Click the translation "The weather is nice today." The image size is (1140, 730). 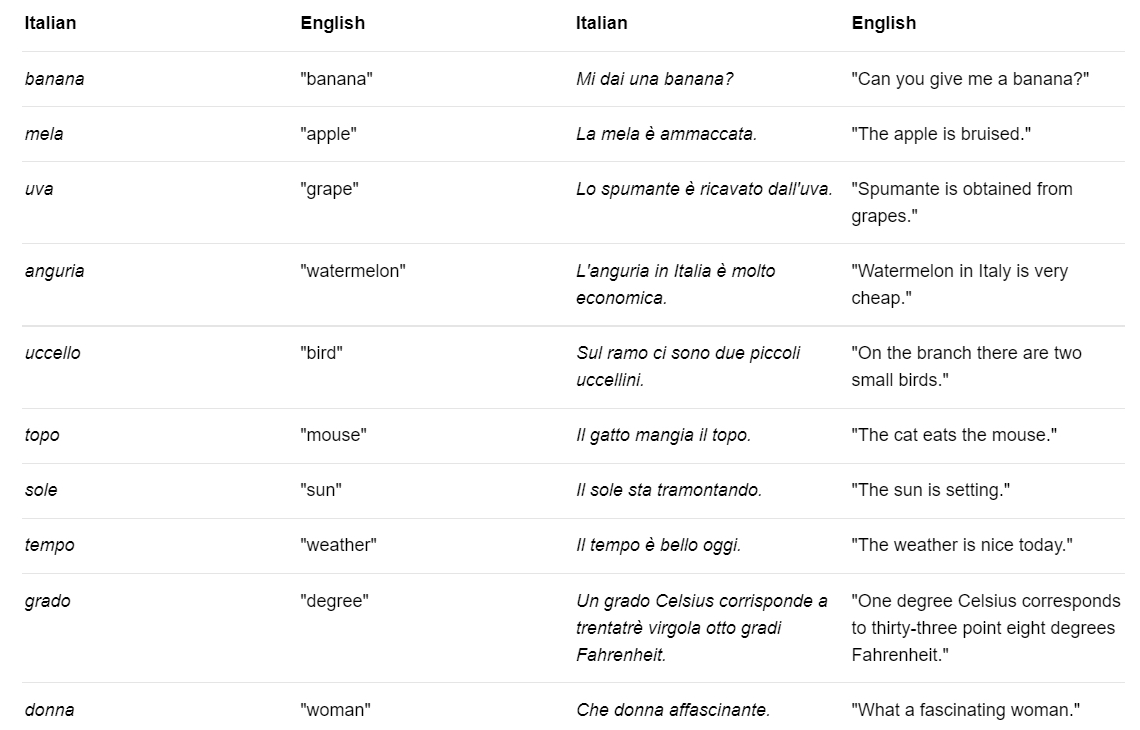tap(962, 545)
